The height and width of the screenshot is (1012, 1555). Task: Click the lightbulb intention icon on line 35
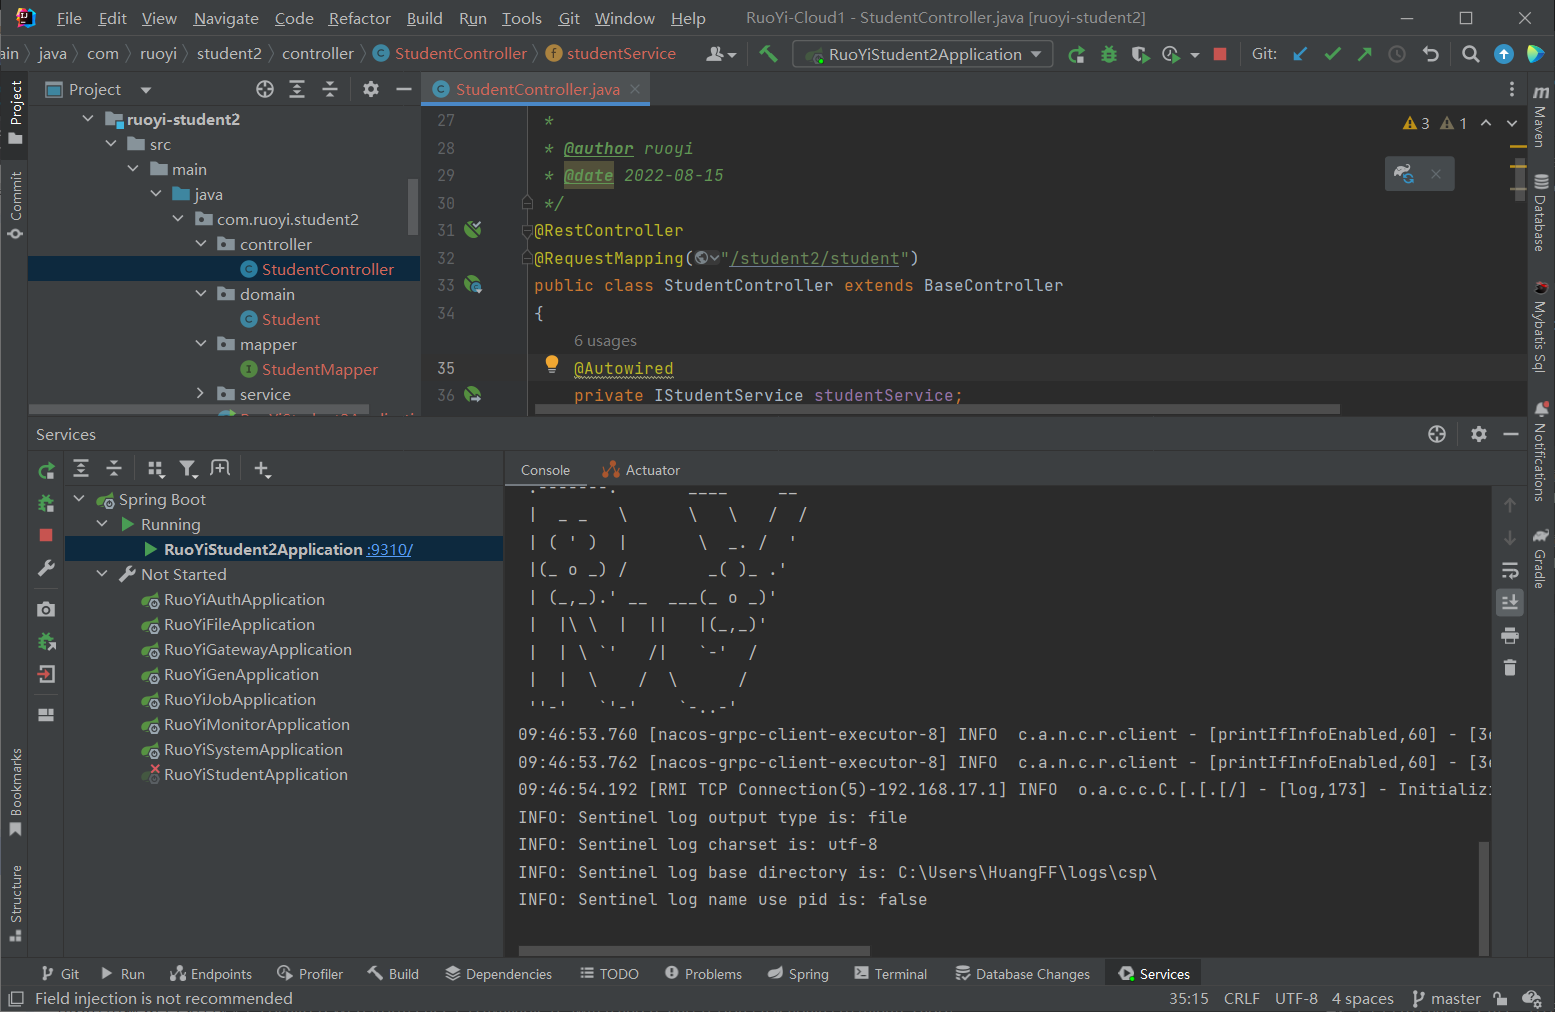click(x=551, y=364)
